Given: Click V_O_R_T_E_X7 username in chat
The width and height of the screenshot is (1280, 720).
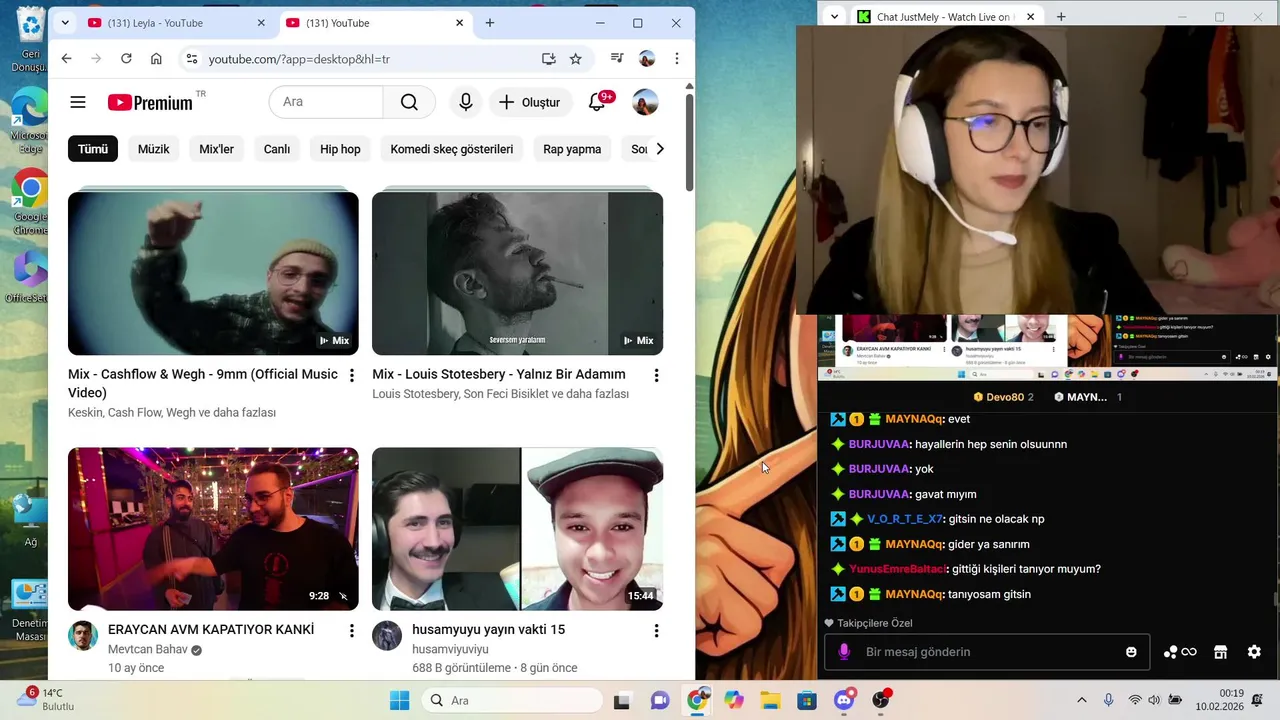Looking at the screenshot, I should (x=905, y=519).
